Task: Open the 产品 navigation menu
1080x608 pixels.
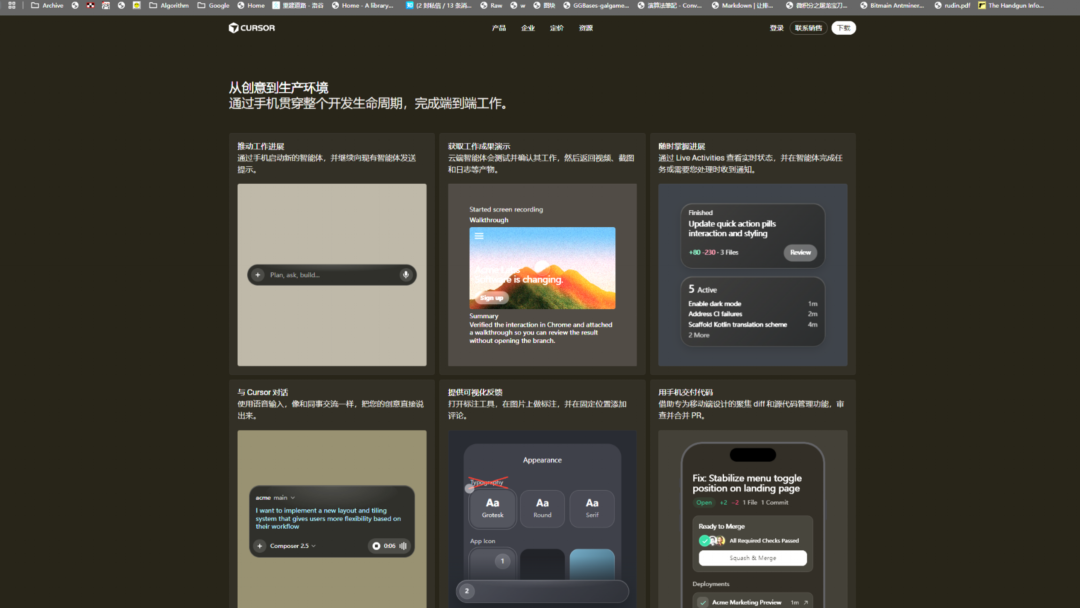Action: coord(499,28)
